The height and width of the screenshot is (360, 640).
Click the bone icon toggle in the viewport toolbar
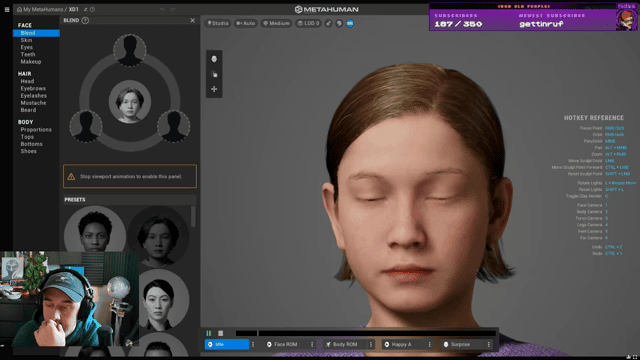329,23
